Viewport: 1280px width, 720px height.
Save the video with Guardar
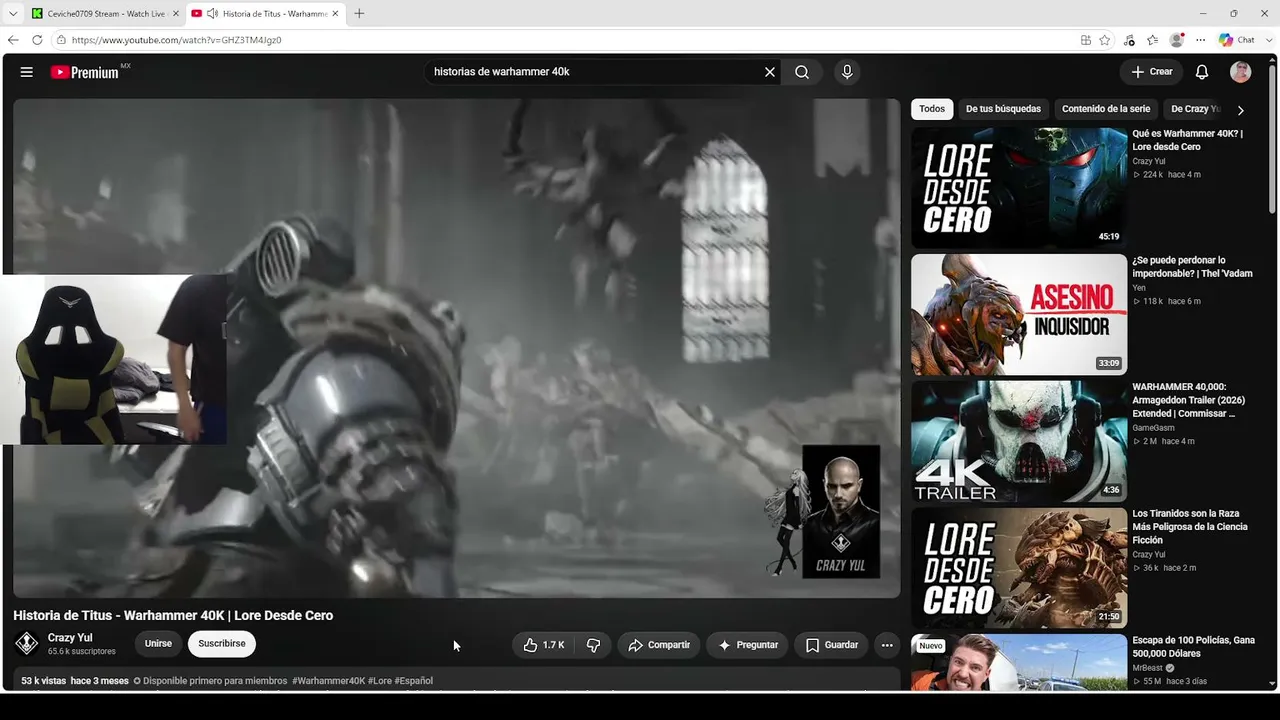pyautogui.click(x=832, y=645)
